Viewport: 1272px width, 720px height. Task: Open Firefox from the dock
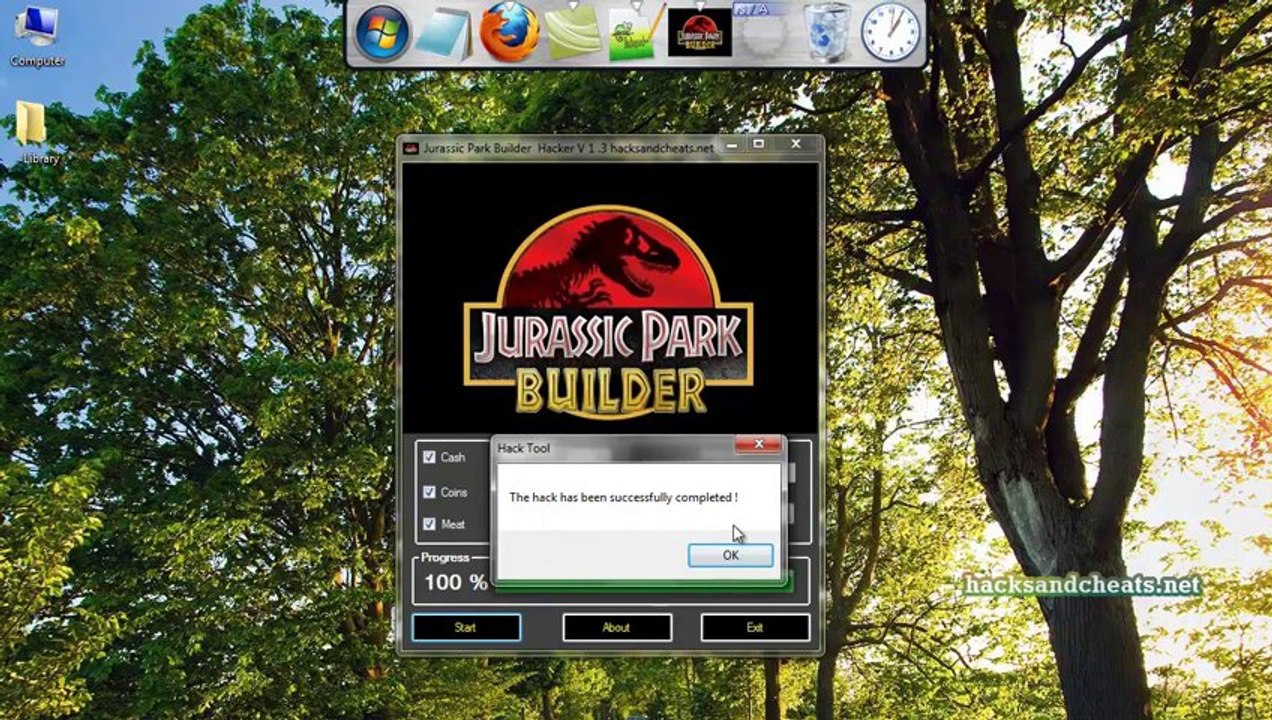coord(509,32)
